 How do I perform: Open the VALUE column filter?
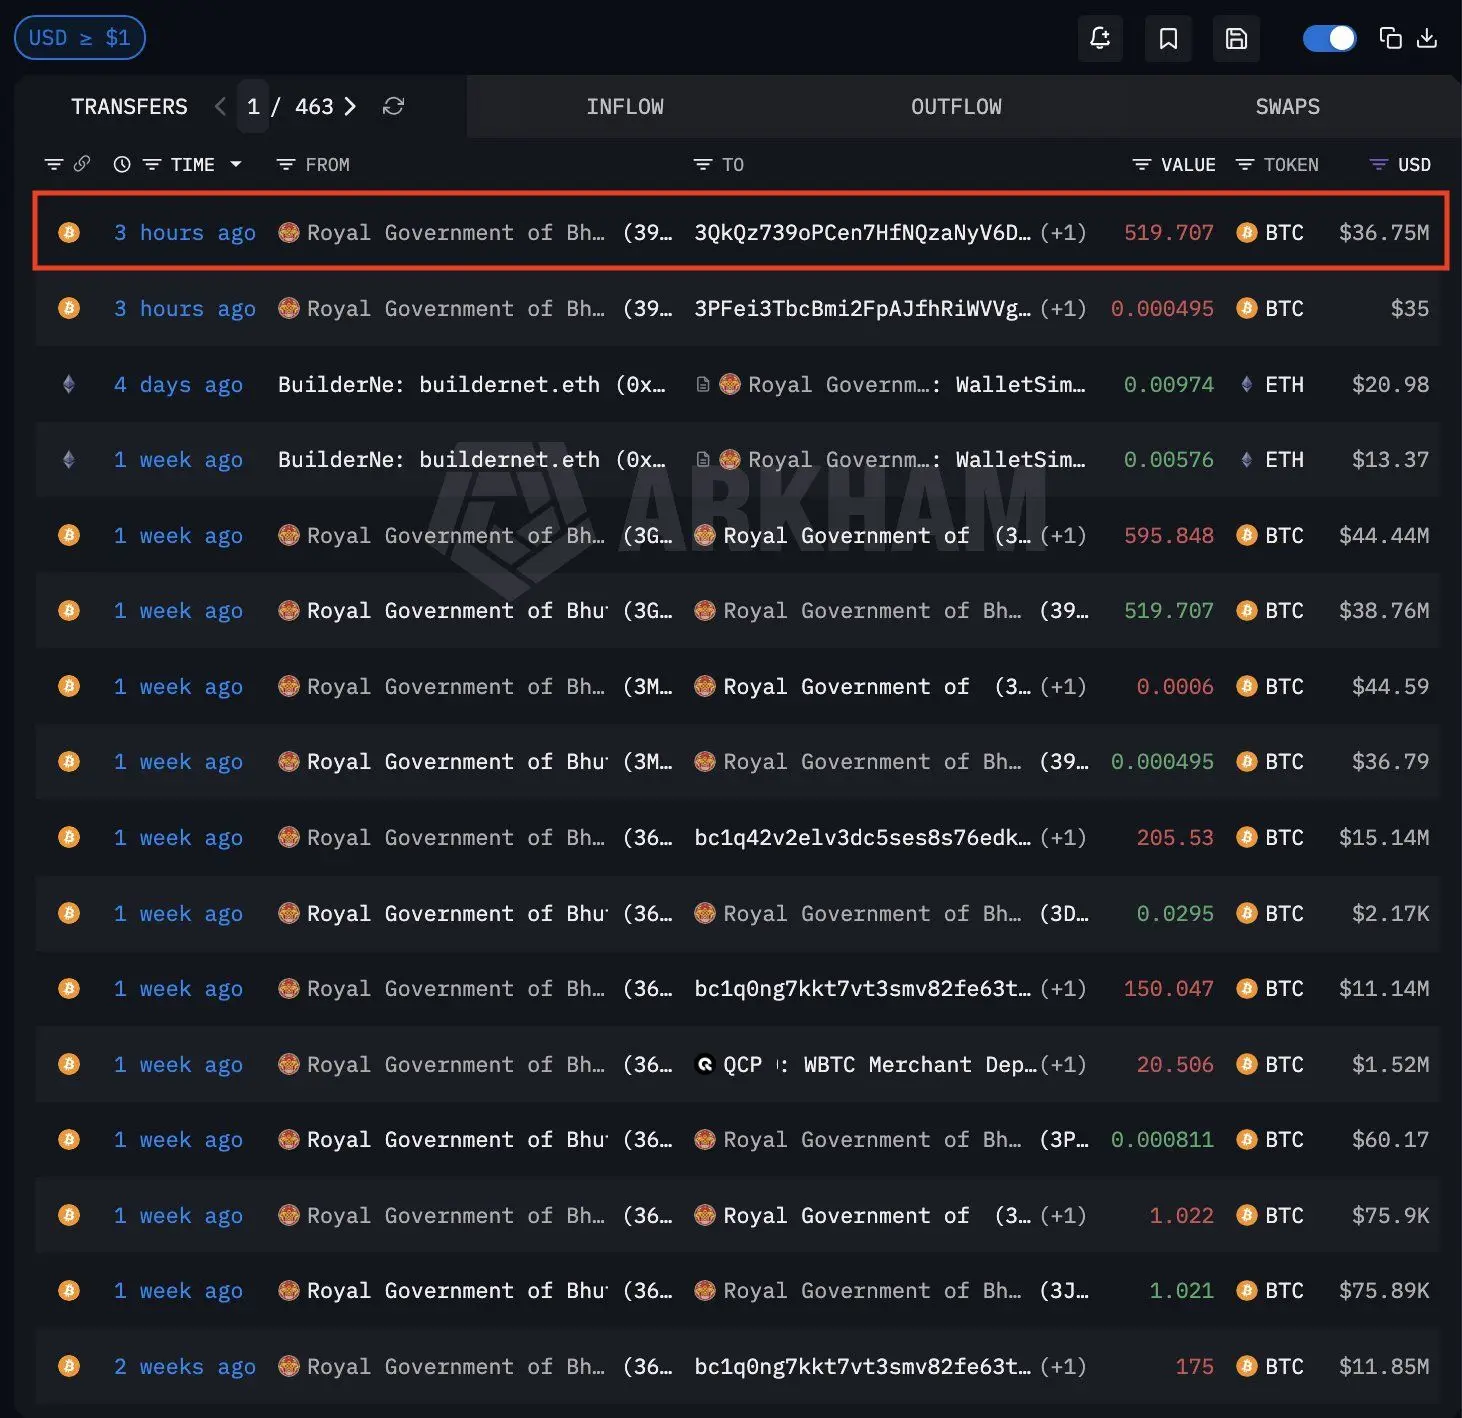tap(1141, 164)
